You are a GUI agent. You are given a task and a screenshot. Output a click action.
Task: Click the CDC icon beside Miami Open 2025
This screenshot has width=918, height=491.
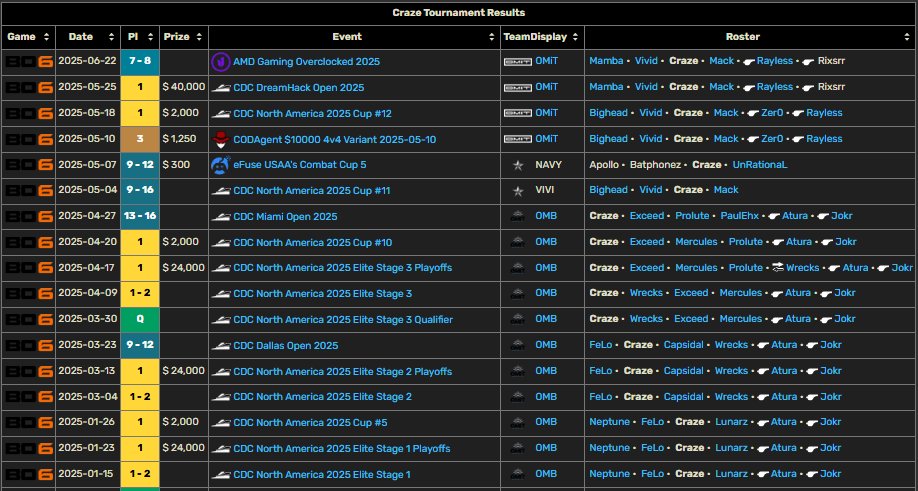click(221, 217)
